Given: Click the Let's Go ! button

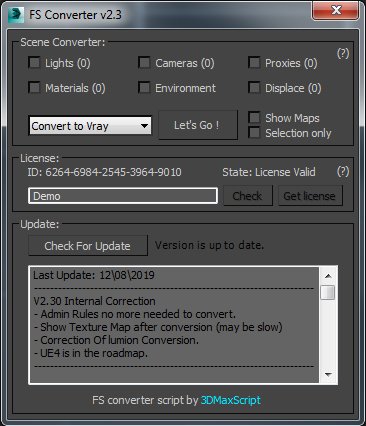Looking at the screenshot, I should (198, 125).
